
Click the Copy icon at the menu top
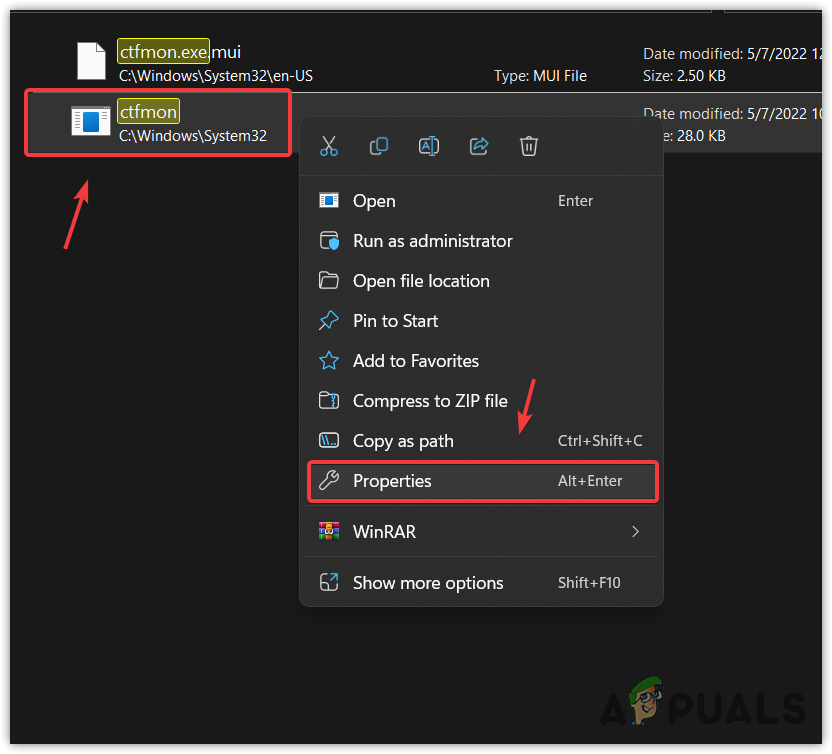point(379,146)
